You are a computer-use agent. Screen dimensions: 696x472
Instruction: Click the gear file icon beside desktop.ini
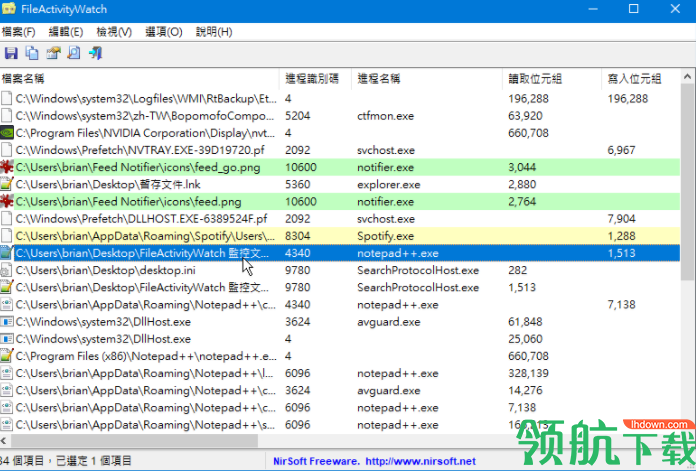7,270
